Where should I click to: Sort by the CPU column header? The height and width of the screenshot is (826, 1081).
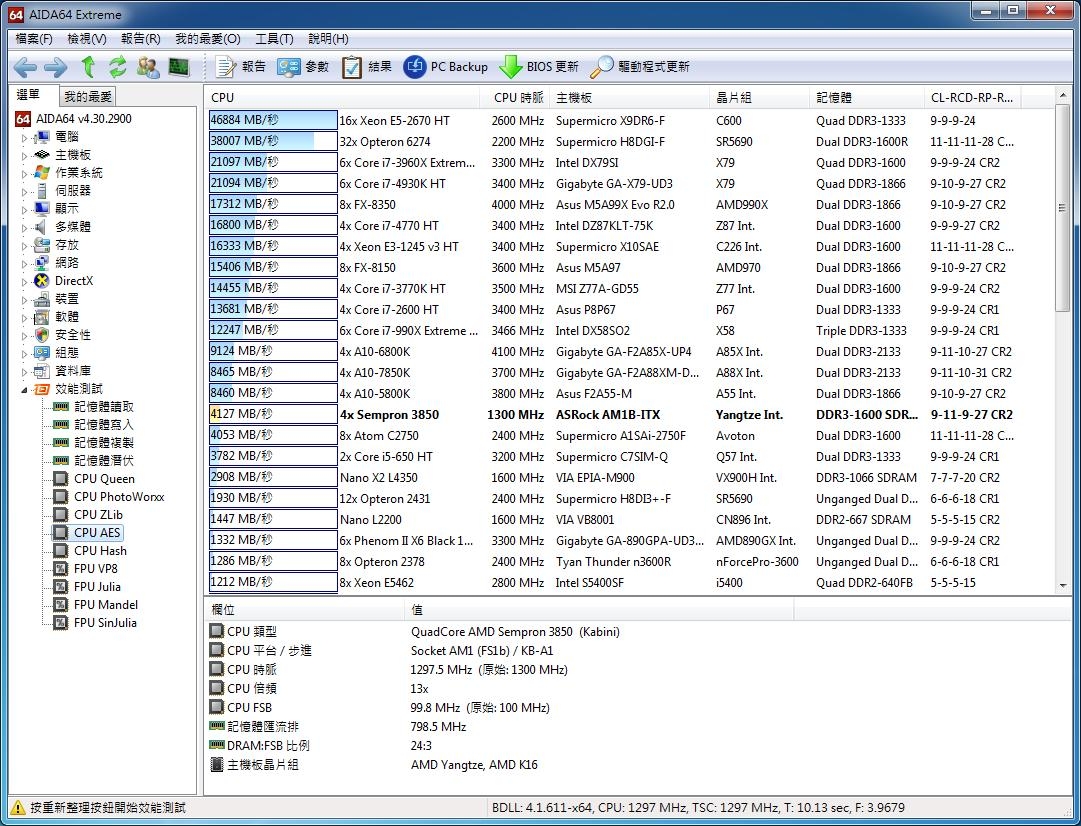343,98
